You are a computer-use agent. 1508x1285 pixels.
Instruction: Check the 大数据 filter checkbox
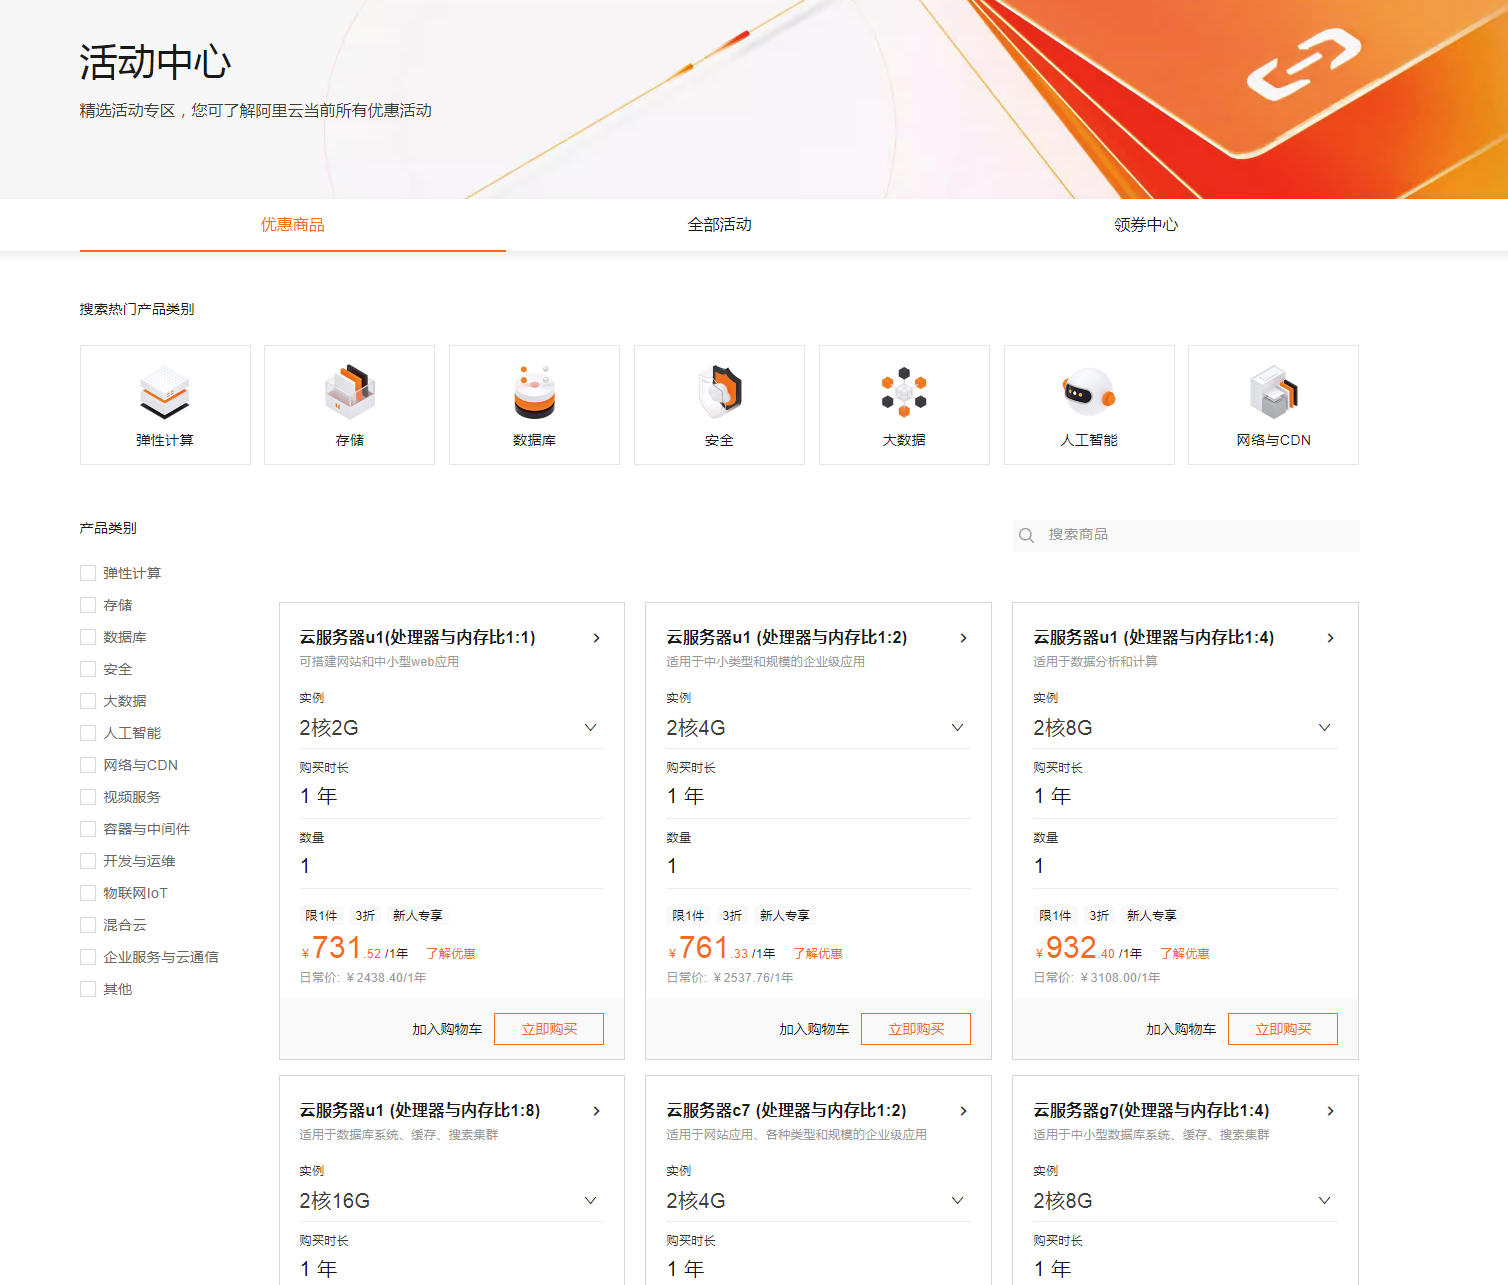point(88,701)
